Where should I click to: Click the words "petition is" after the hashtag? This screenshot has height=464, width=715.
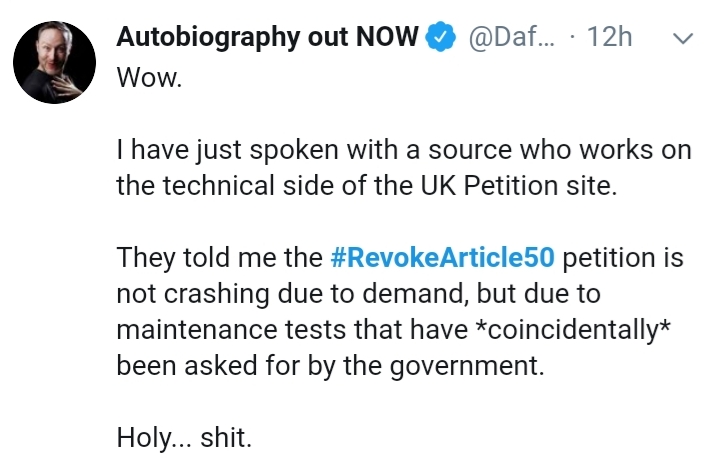coord(623,258)
